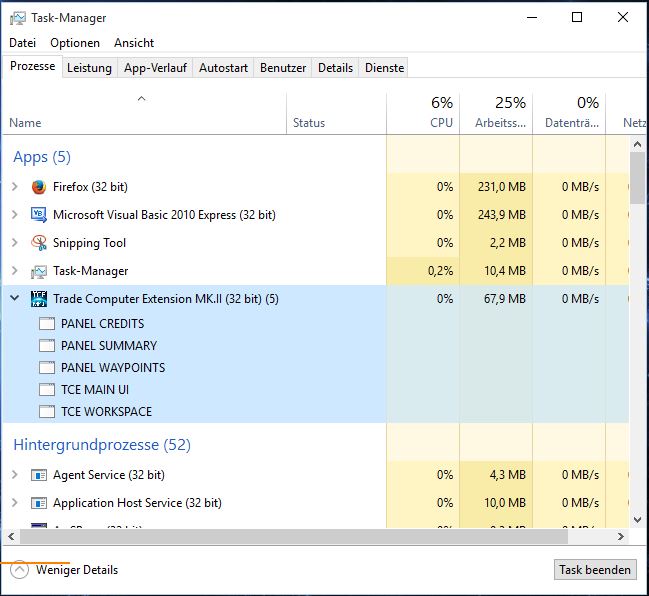
Task: Click the vertical scrollbar up arrow
Action: click(637, 144)
